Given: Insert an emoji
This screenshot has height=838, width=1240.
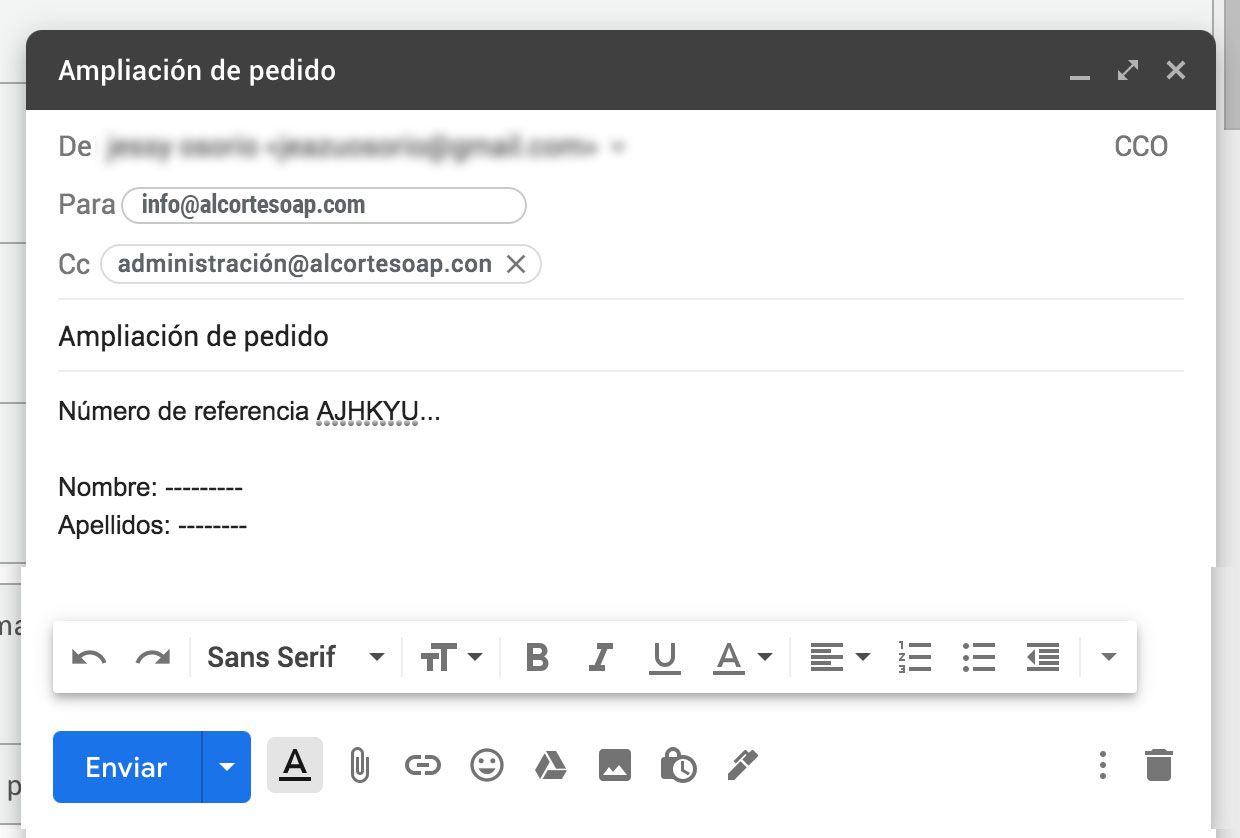Looking at the screenshot, I should [487, 766].
